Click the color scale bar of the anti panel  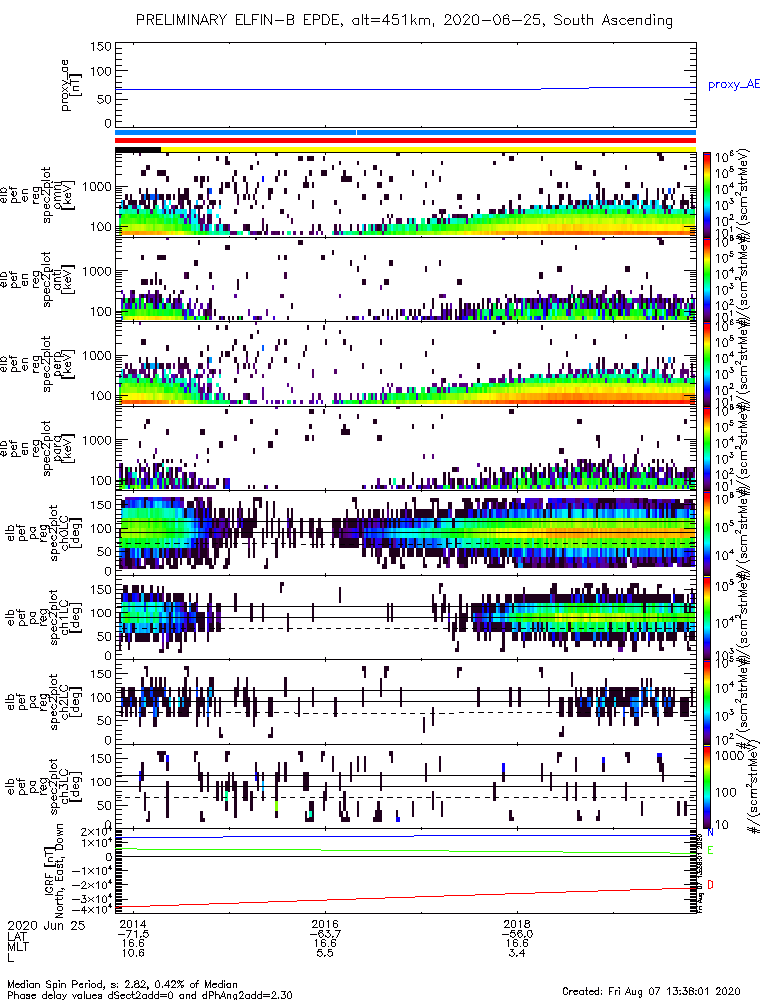pyautogui.click(x=706, y=279)
